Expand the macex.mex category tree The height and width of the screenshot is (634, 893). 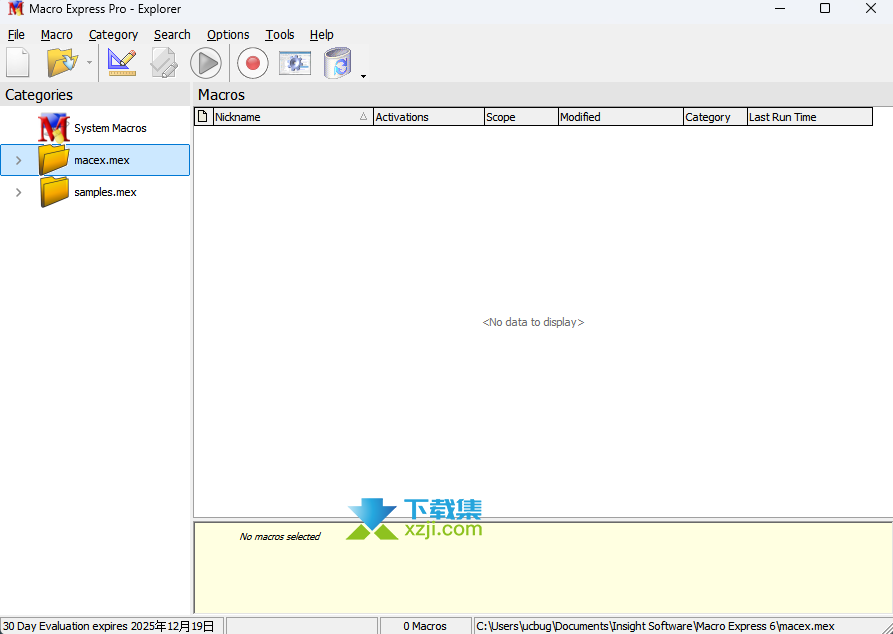[x=18, y=160]
